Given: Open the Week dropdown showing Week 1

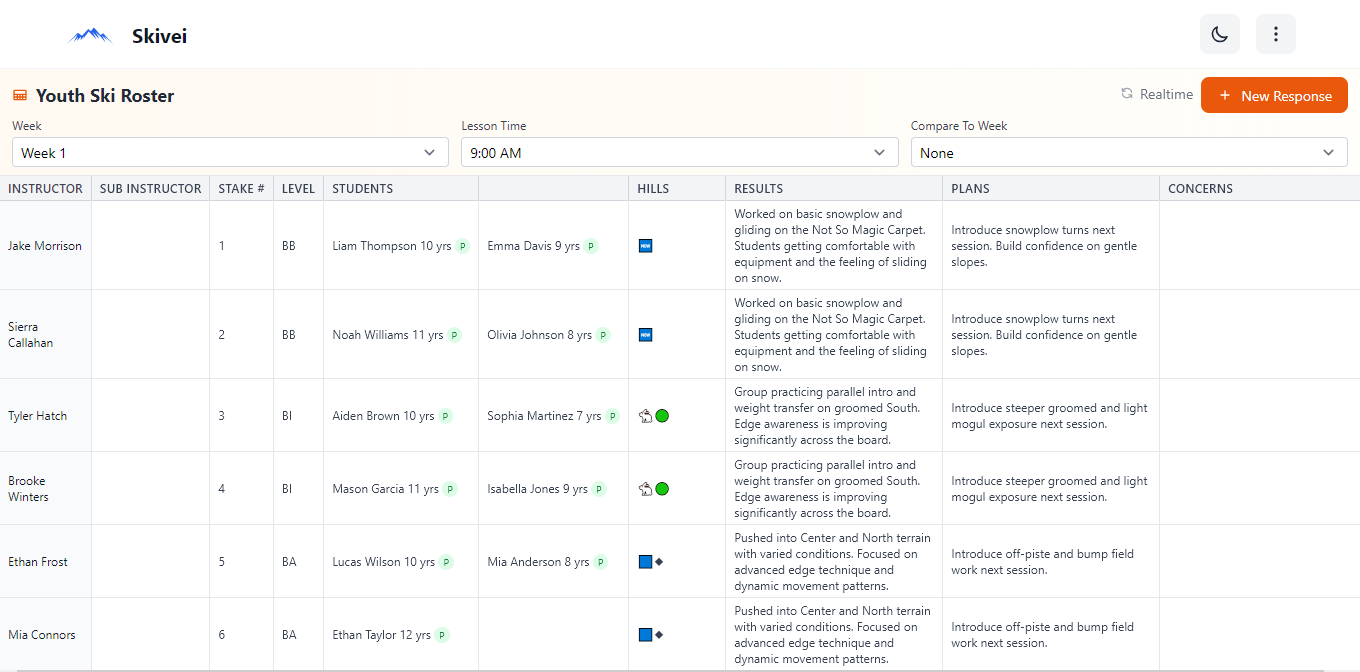Looking at the screenshot, I should coord(230,153).
